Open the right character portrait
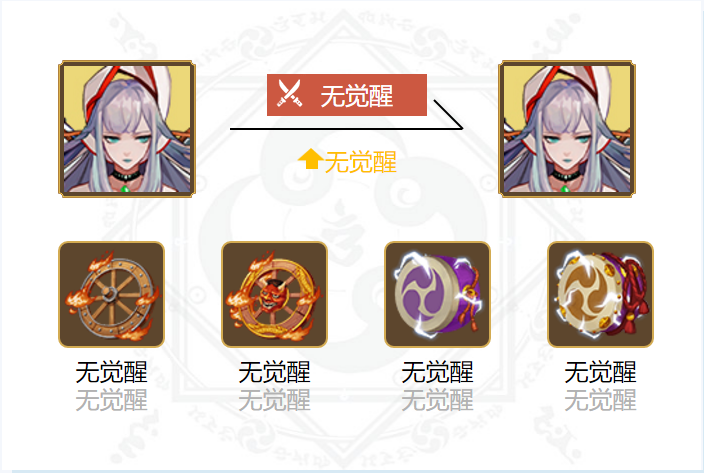This screenshot has width=704, height=473. pos(567,129)
